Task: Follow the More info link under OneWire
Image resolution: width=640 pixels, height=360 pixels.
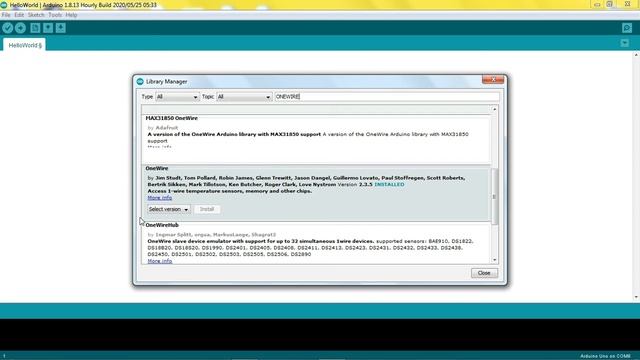Action: tap(160, 198)
